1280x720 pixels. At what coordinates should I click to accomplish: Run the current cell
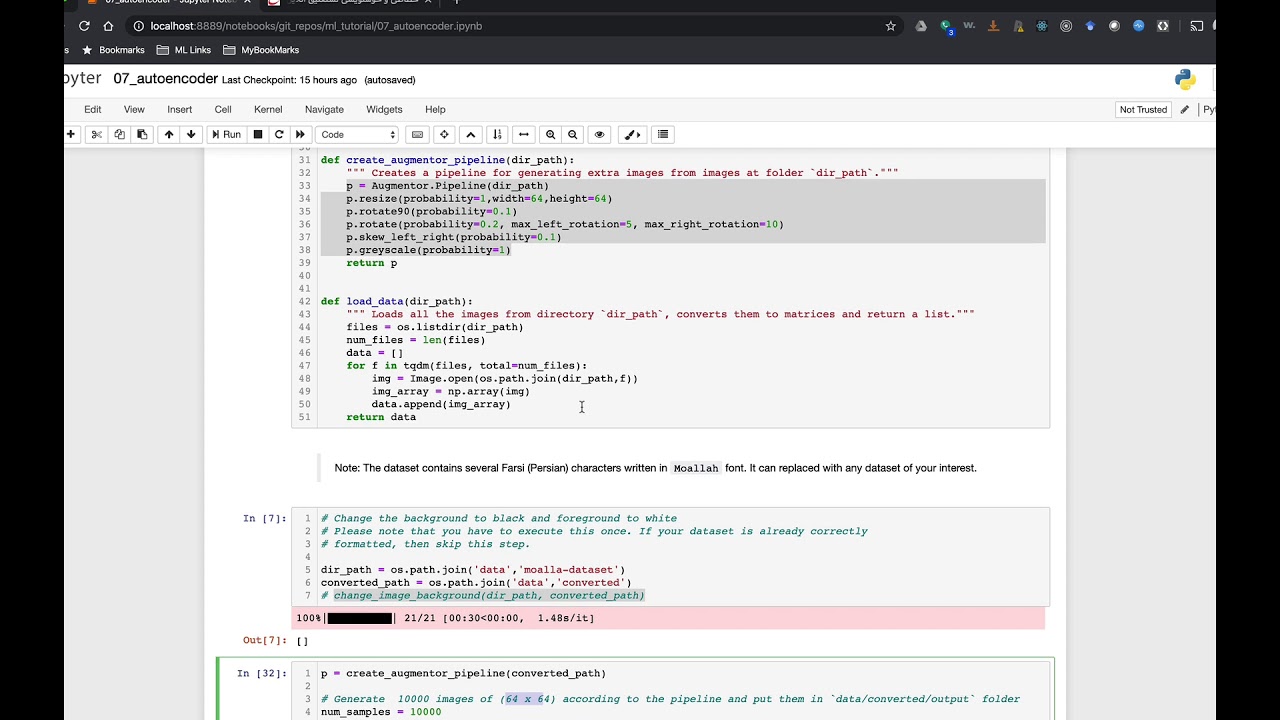(226, 134)
